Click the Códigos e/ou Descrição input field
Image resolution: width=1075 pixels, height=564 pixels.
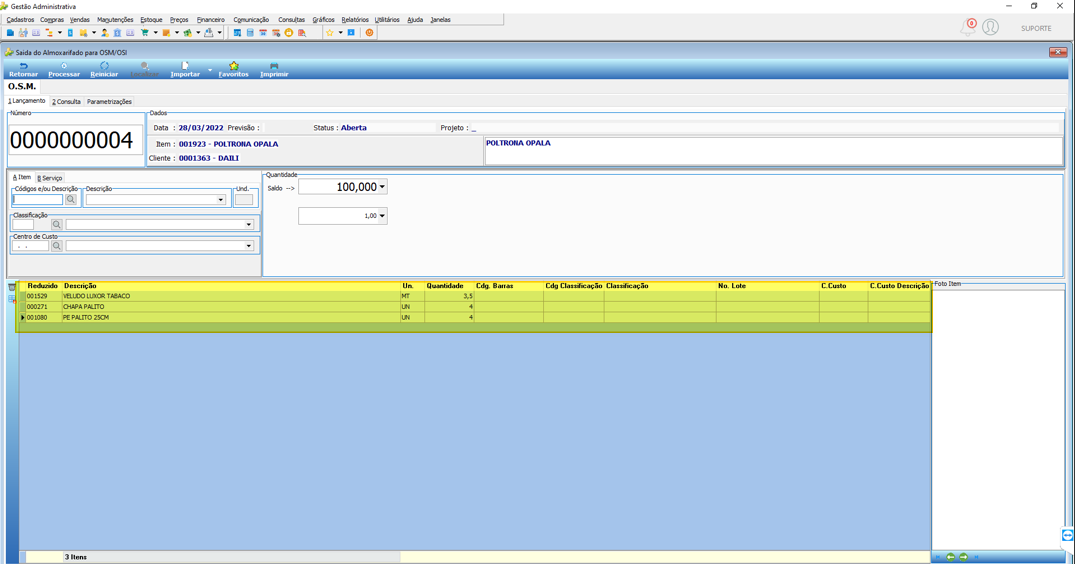(x=38, y=199)
